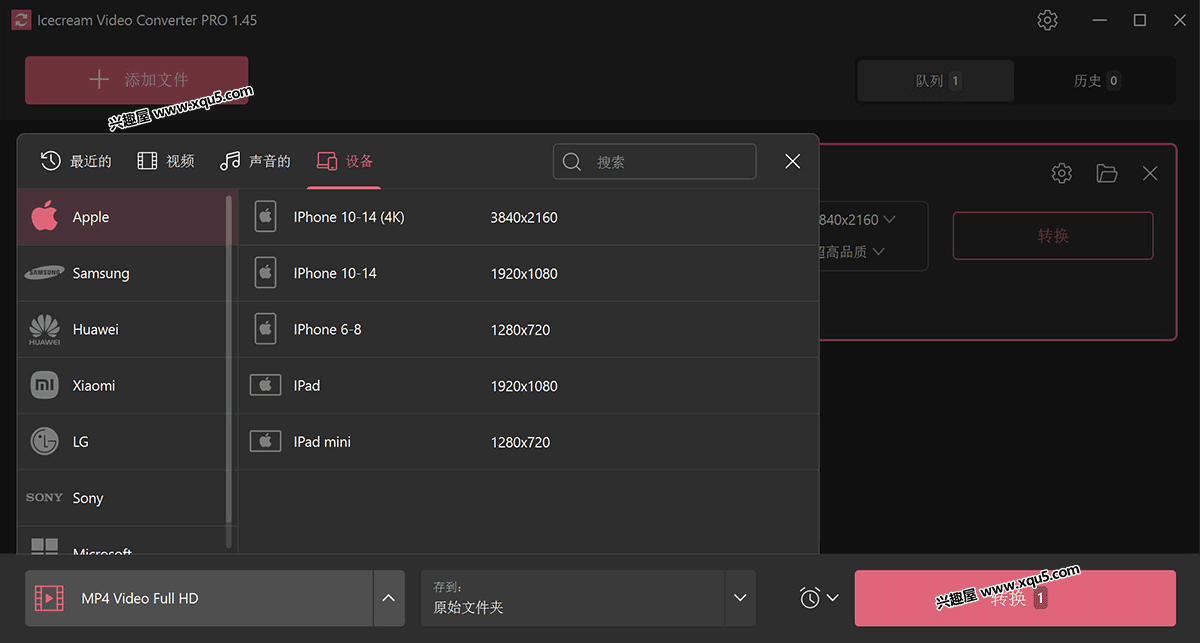Open the 840x2160 resolution dropdown
1200x643 pixels.
click(x=856, y=220)
